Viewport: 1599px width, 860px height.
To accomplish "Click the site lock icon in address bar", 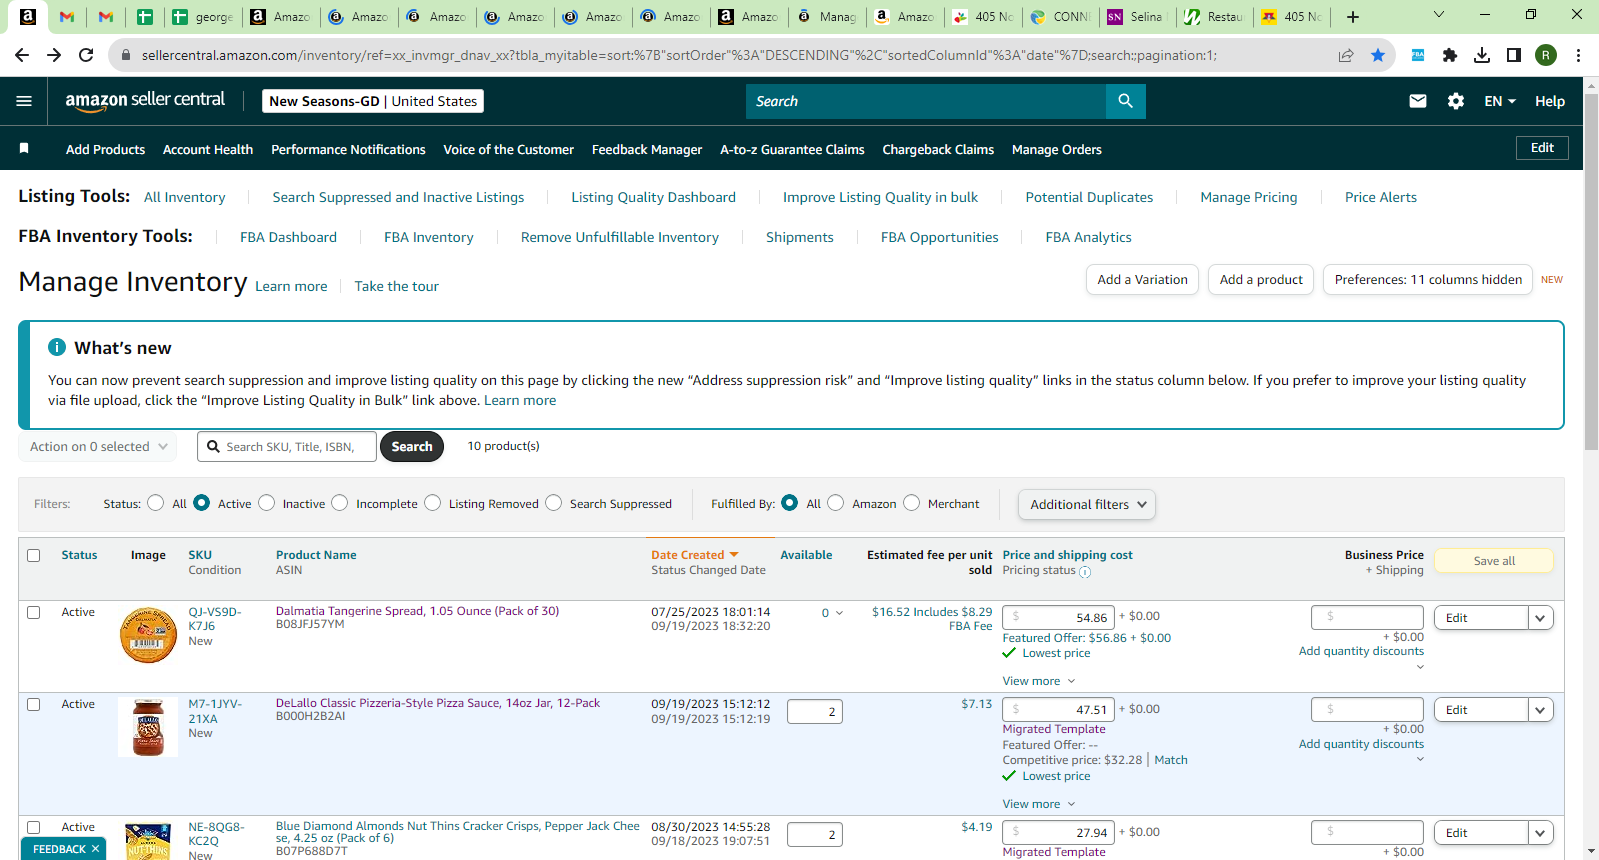I will click(x=126, y=55).
